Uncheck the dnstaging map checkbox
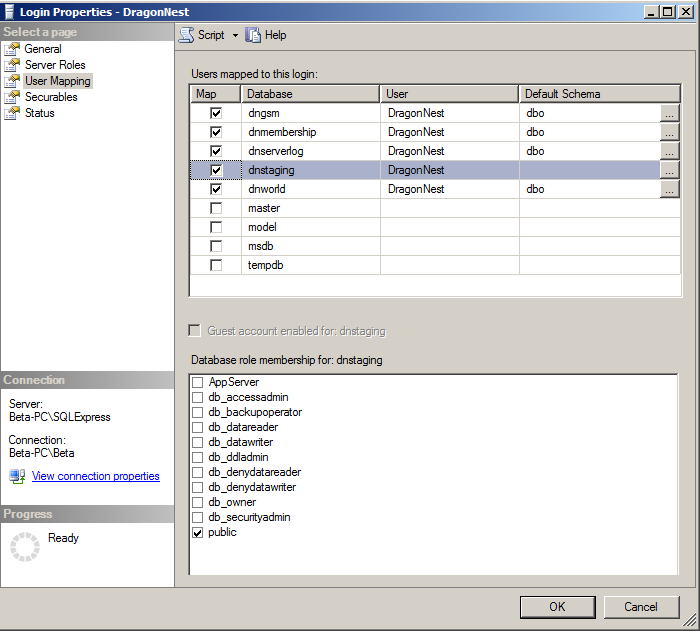 216,170
